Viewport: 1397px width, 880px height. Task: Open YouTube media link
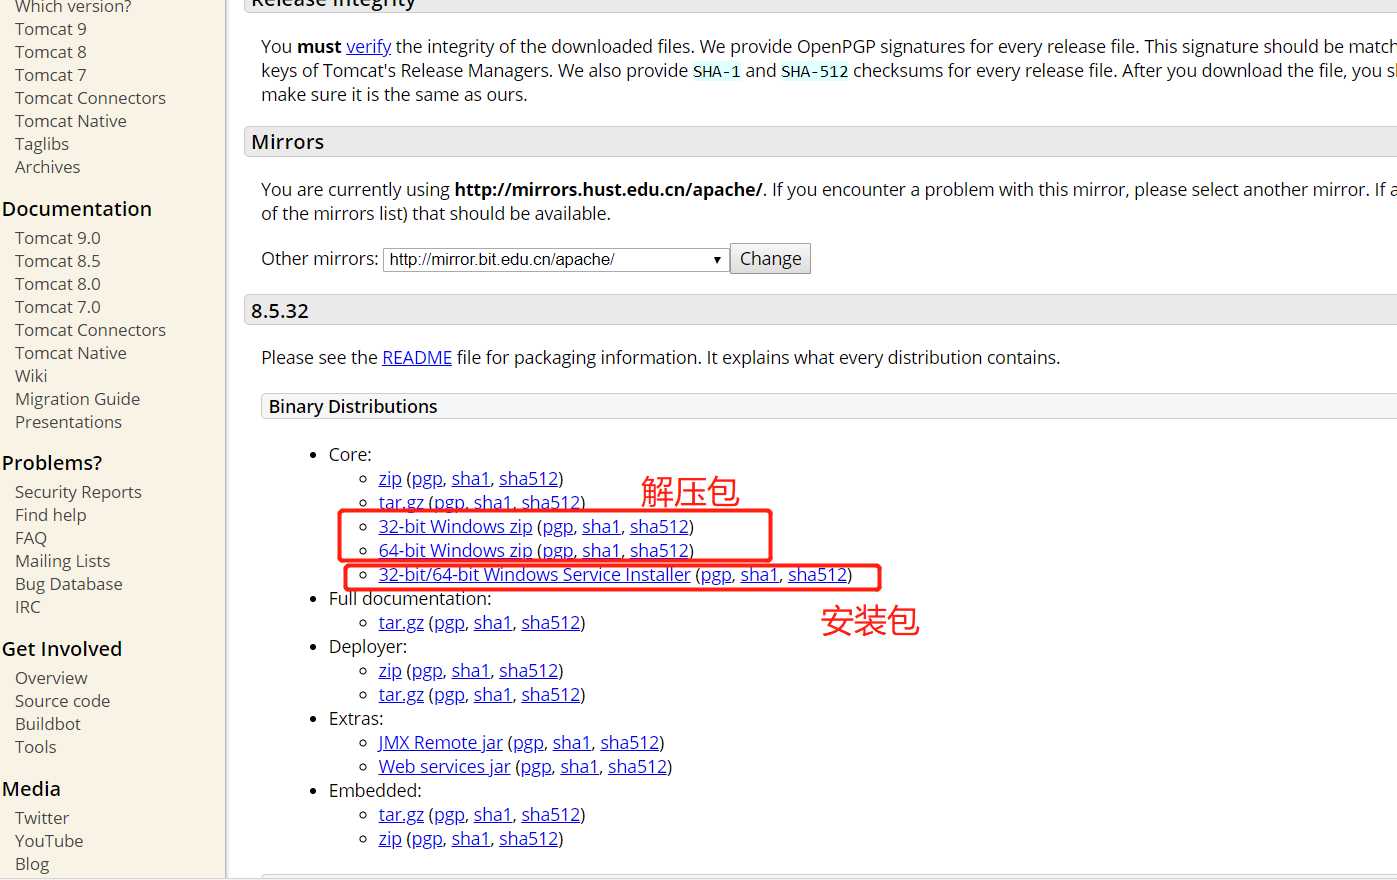coord(49,841)
